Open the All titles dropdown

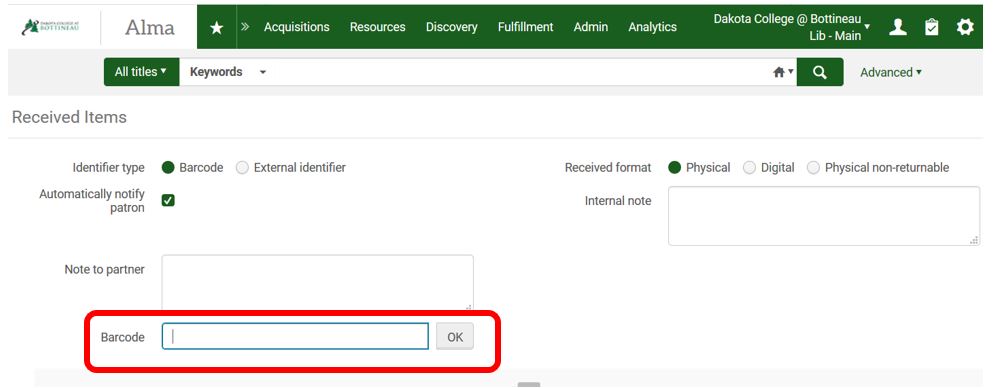[x=141, y=72]
